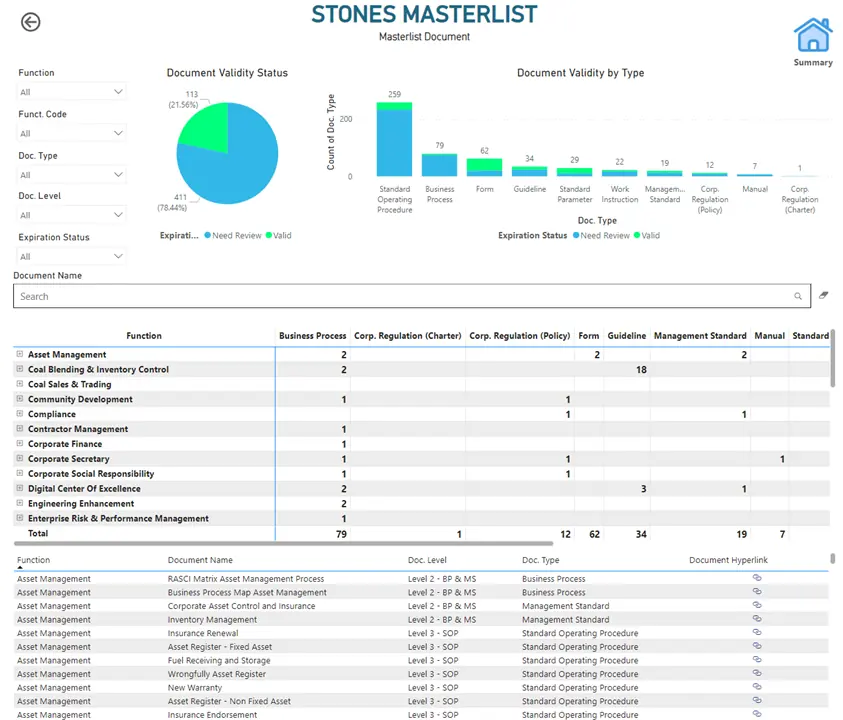Sort matrix by Corp. Regulation (Charter) header
Image resolution: width=843 pixels, height=720 pixels.
point(408,336)
